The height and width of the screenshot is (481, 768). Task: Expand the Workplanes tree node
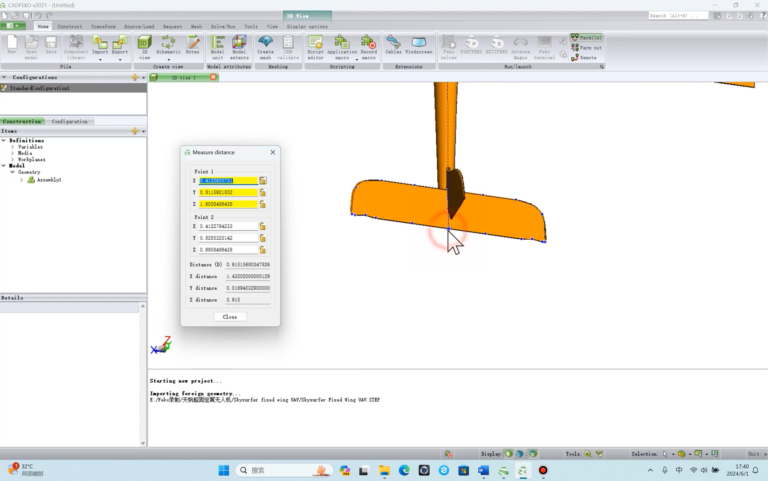click(12, 160)
